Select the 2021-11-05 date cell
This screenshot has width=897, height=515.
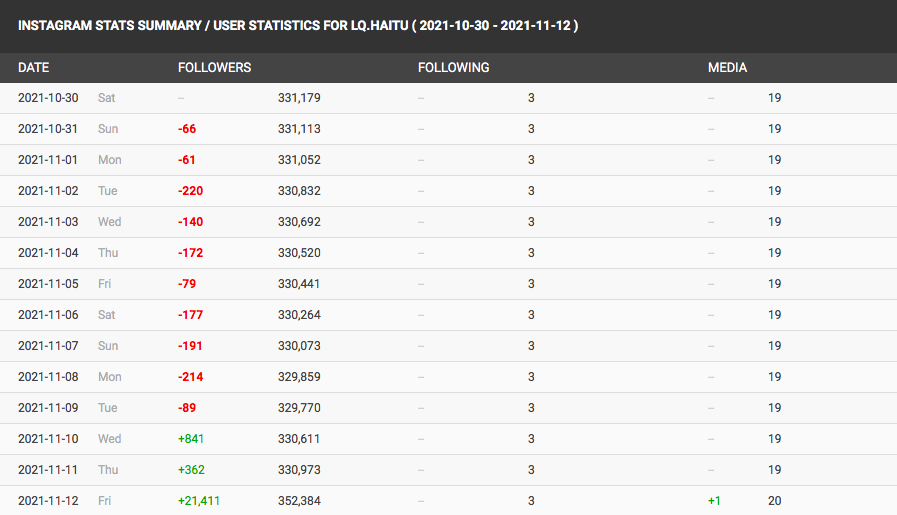tap(48, 284)
